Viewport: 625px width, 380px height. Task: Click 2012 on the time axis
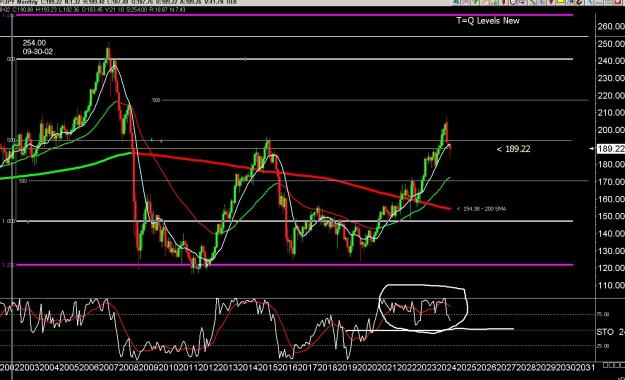pyautogui.click(x=208, y=367)
